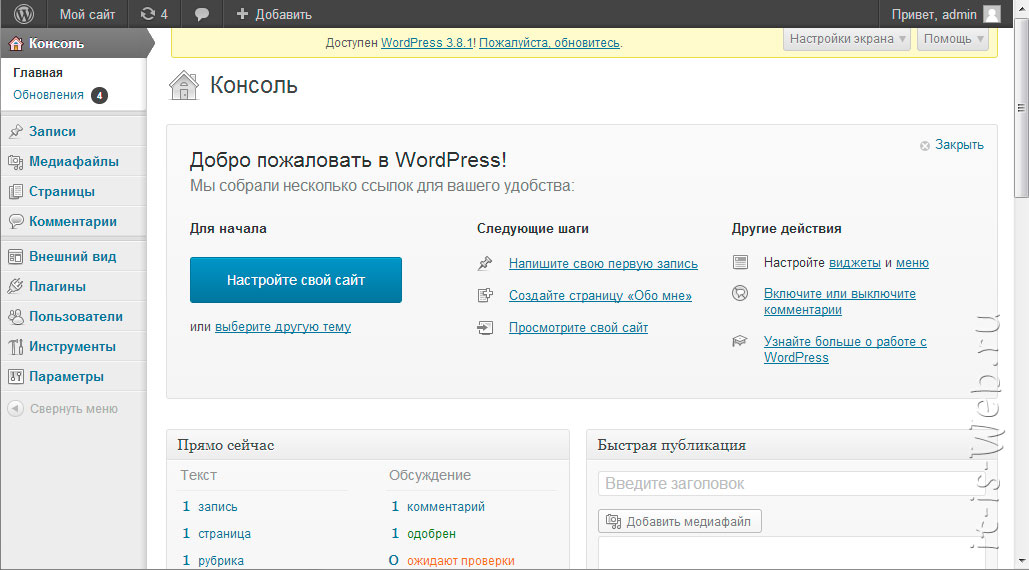Open the Медиафайлы menu item
Screen dimensions: 1029x570
pyautogui.click(x=74, y=161)
